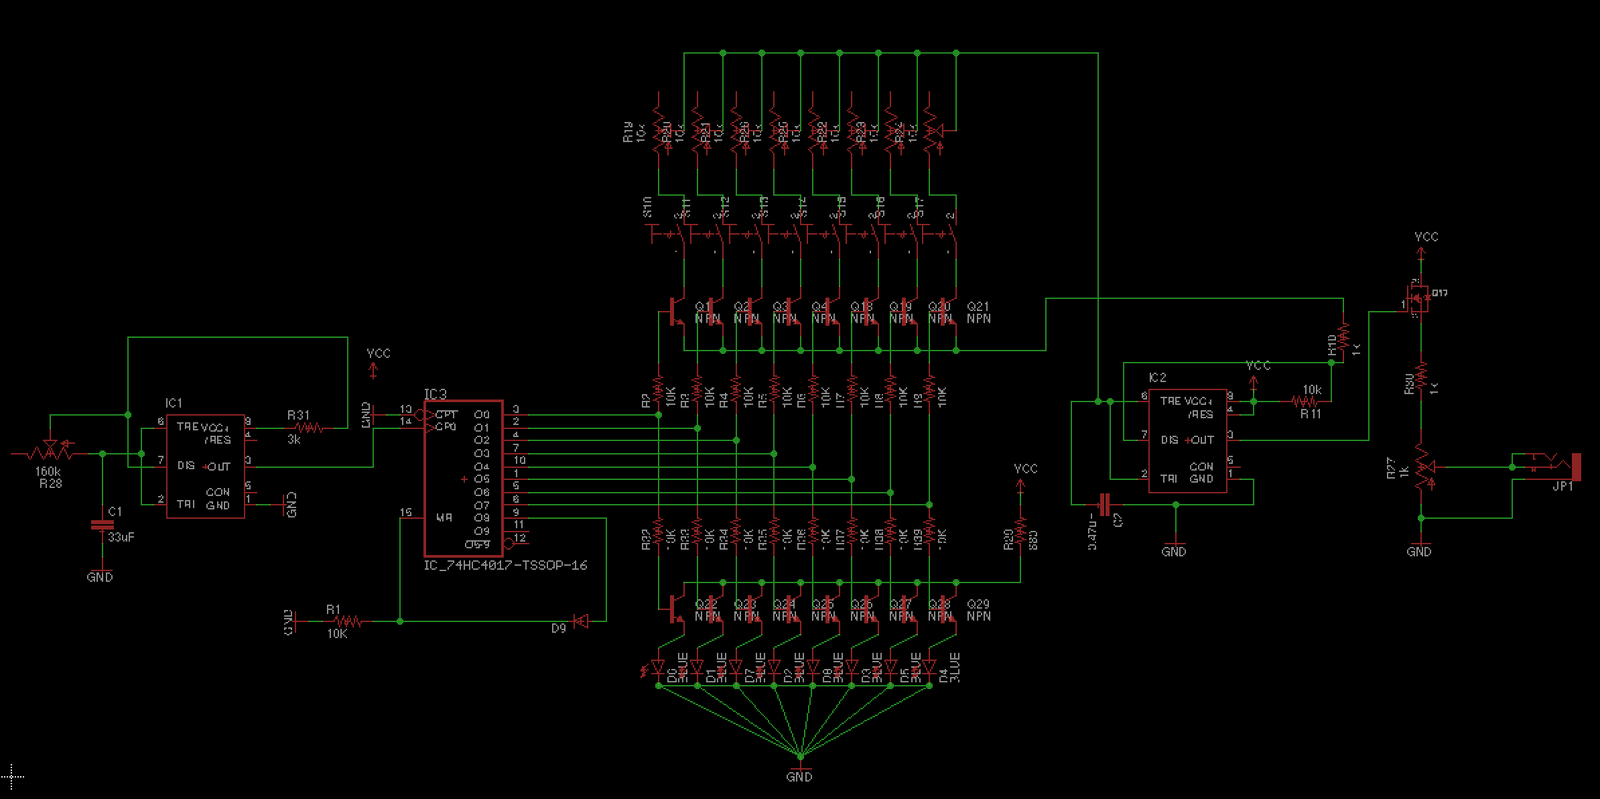
Task: Select the 'D9' diode label
Action: pyautogui.click(x=558, y=628)
